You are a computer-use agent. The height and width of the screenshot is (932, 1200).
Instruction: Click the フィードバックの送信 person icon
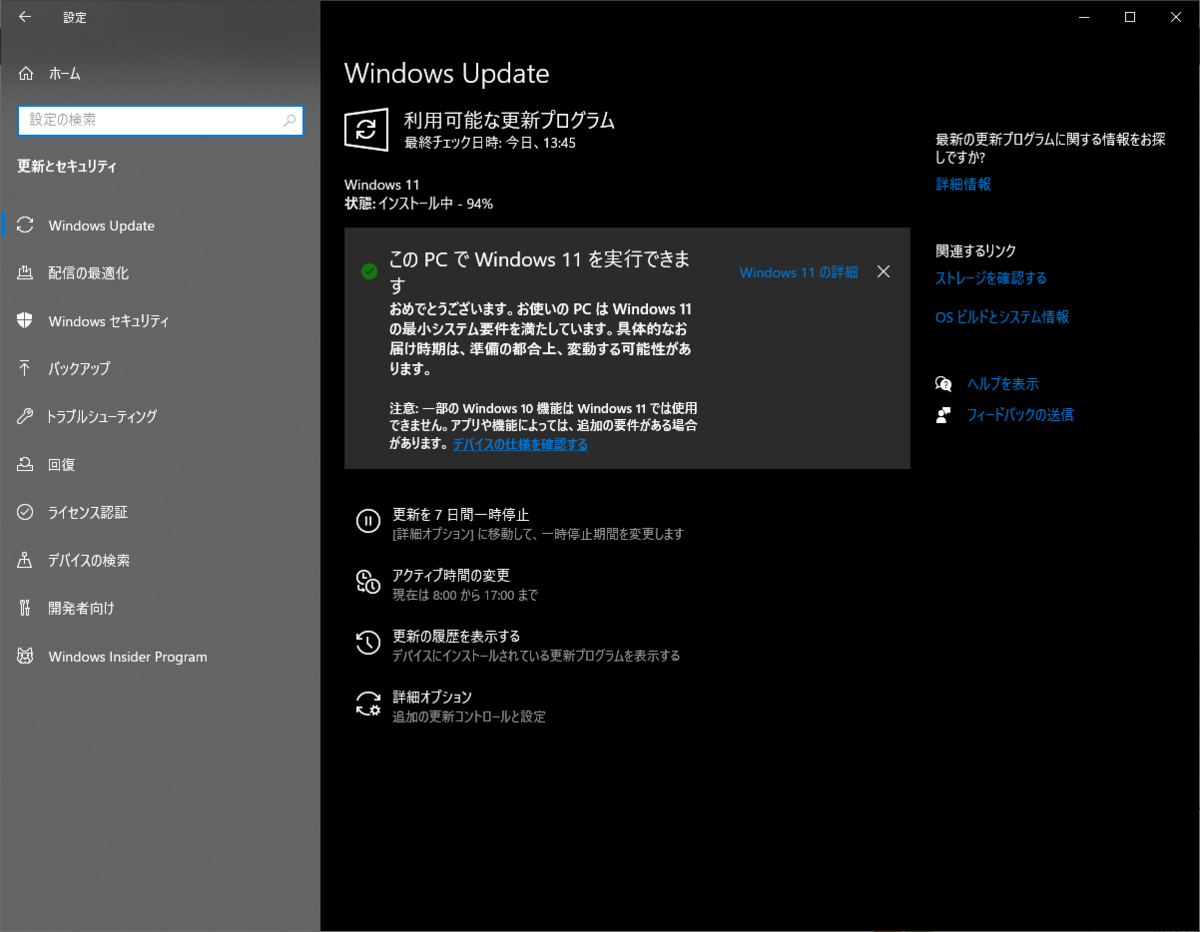943,414
